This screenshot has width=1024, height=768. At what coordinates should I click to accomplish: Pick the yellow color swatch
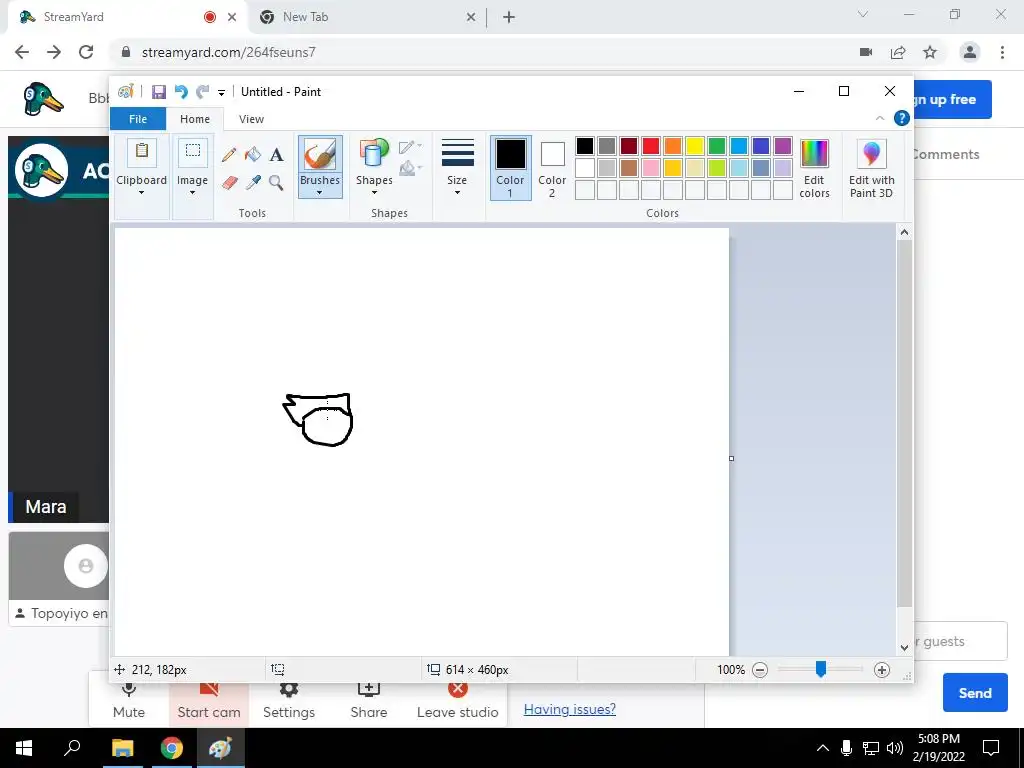(695, 146)
